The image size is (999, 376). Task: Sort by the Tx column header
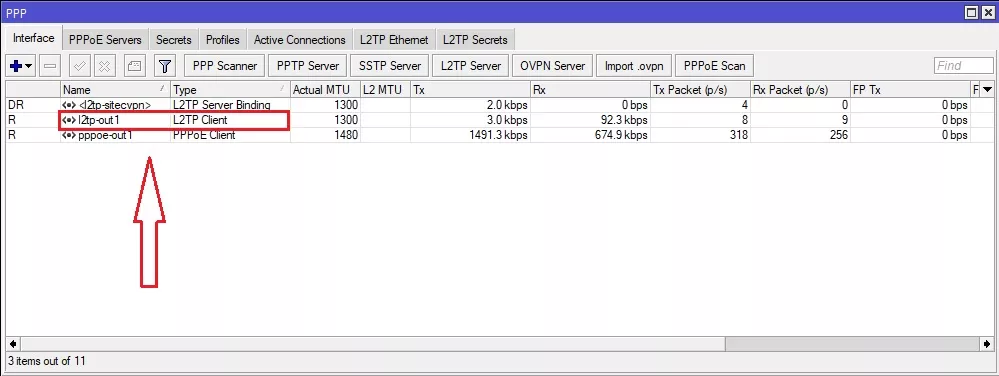[470, 90]
